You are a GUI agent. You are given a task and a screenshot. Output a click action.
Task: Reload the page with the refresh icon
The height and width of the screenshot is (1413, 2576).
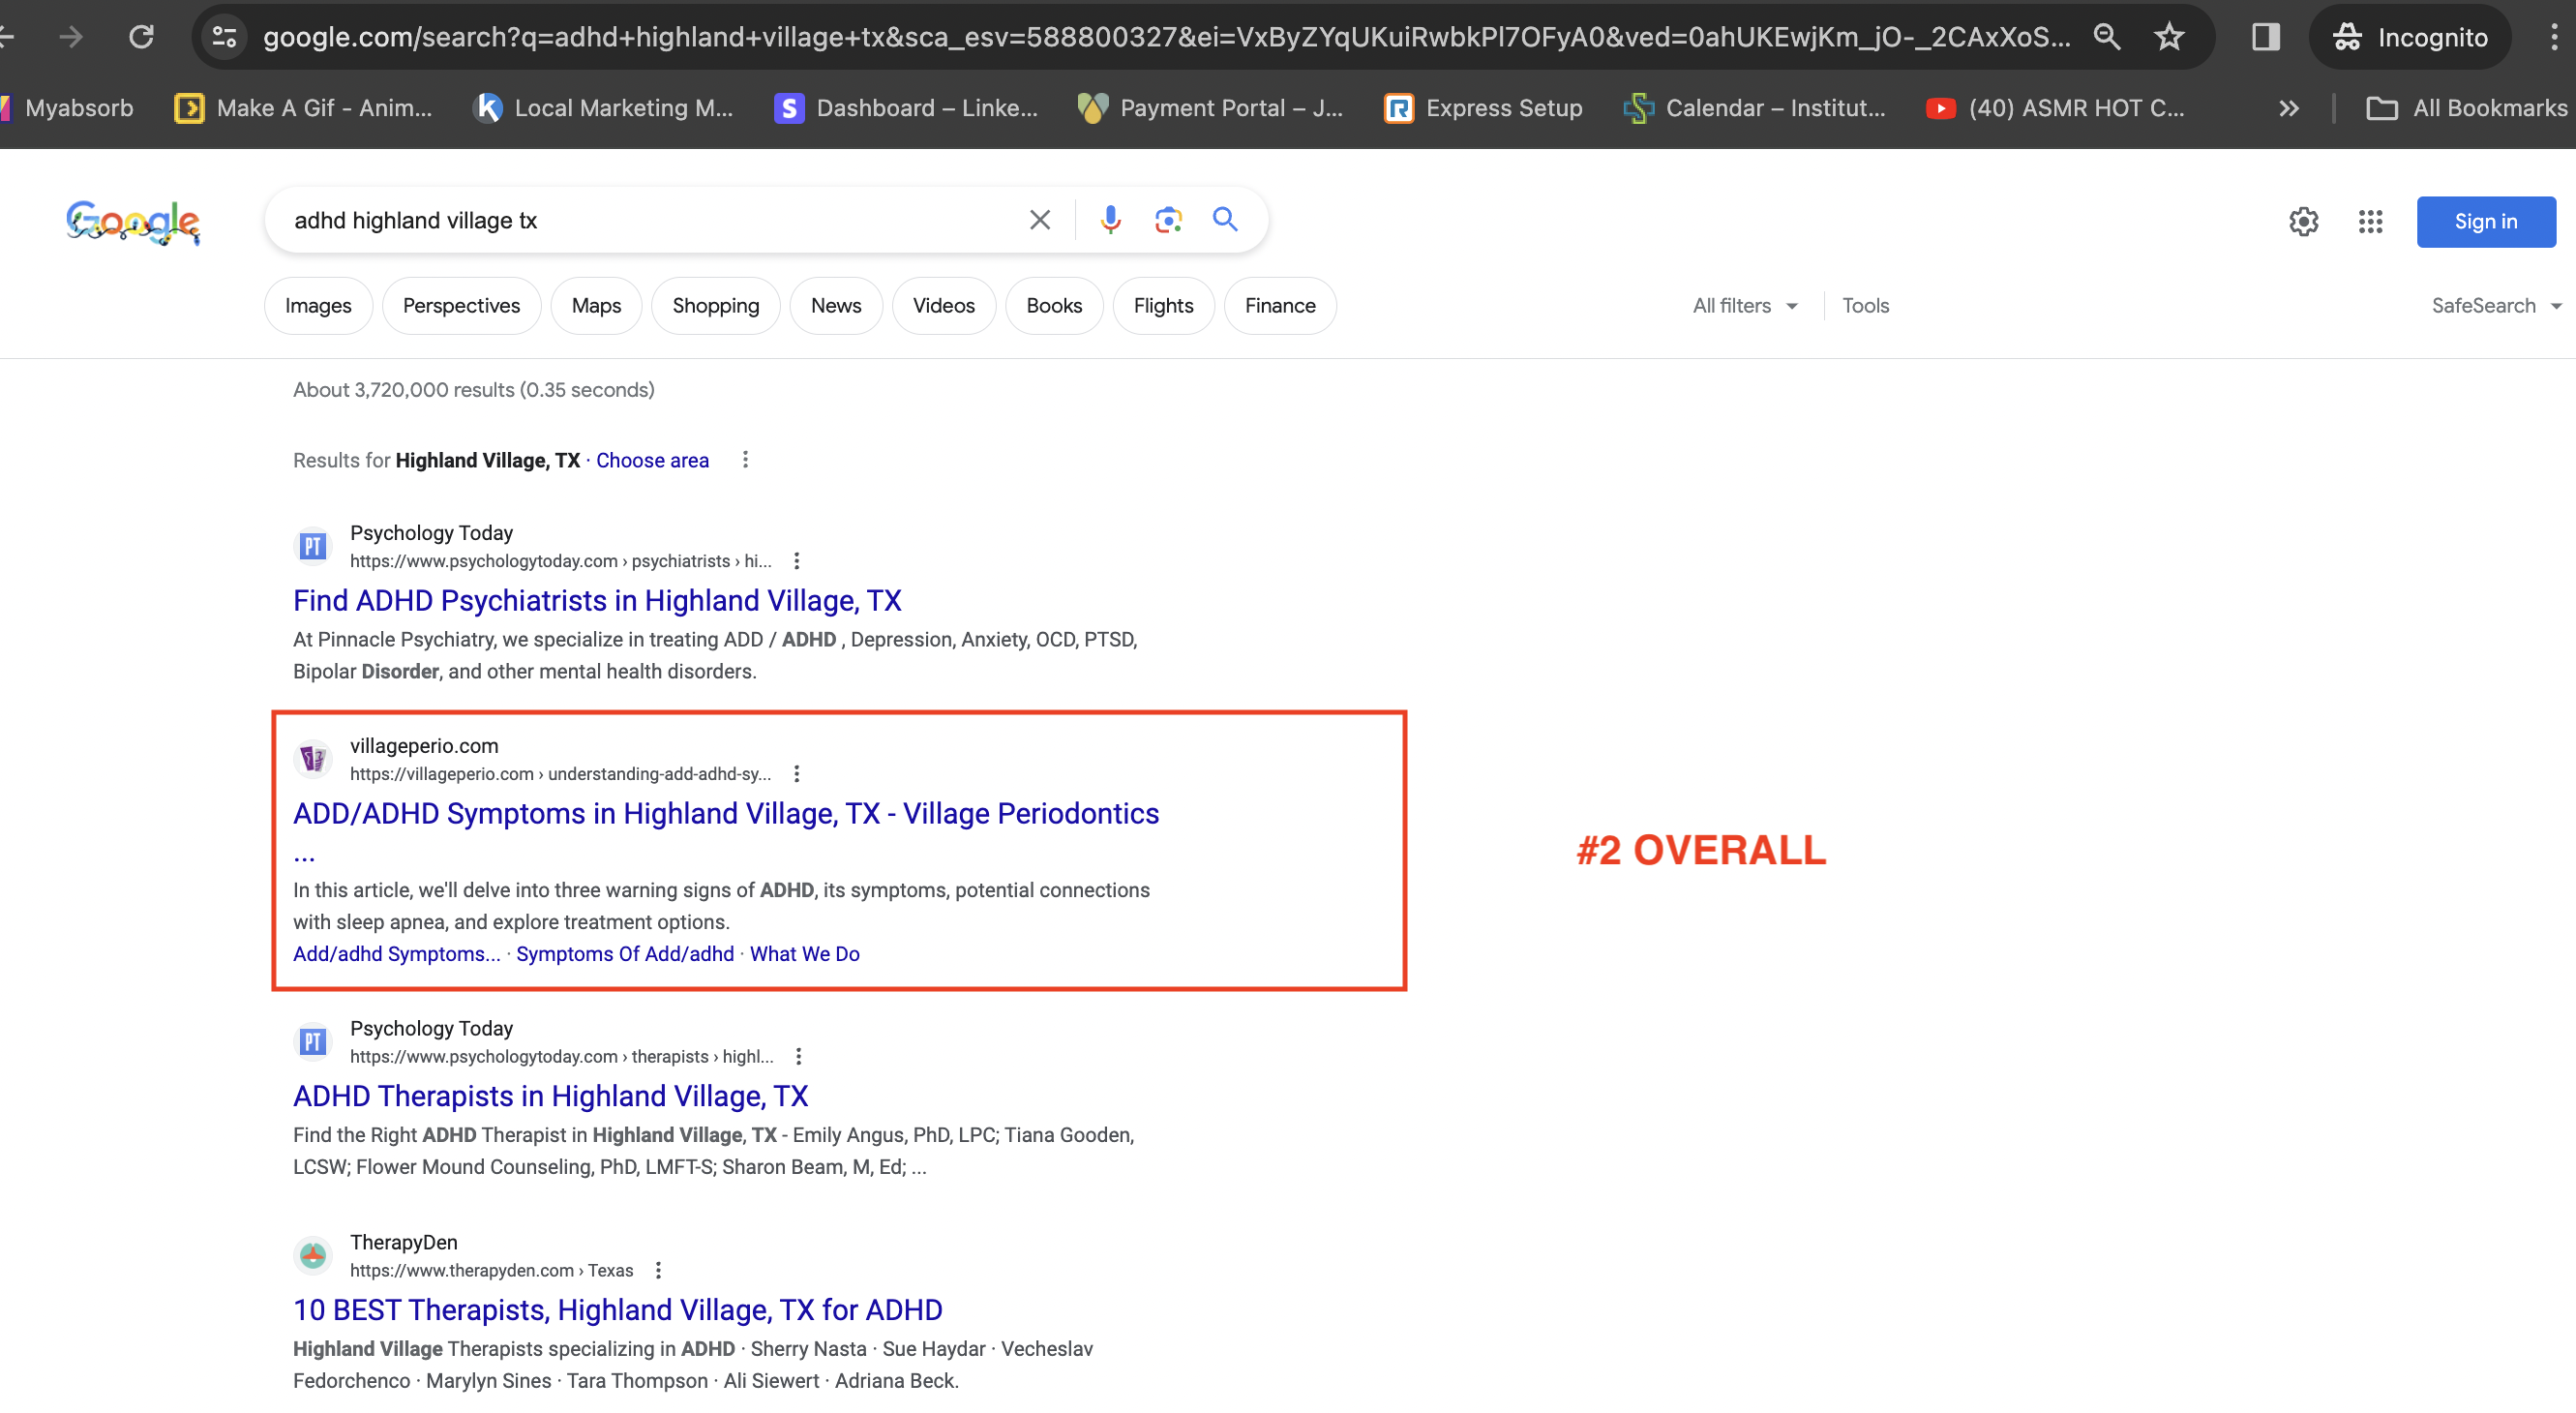(141, 37)
